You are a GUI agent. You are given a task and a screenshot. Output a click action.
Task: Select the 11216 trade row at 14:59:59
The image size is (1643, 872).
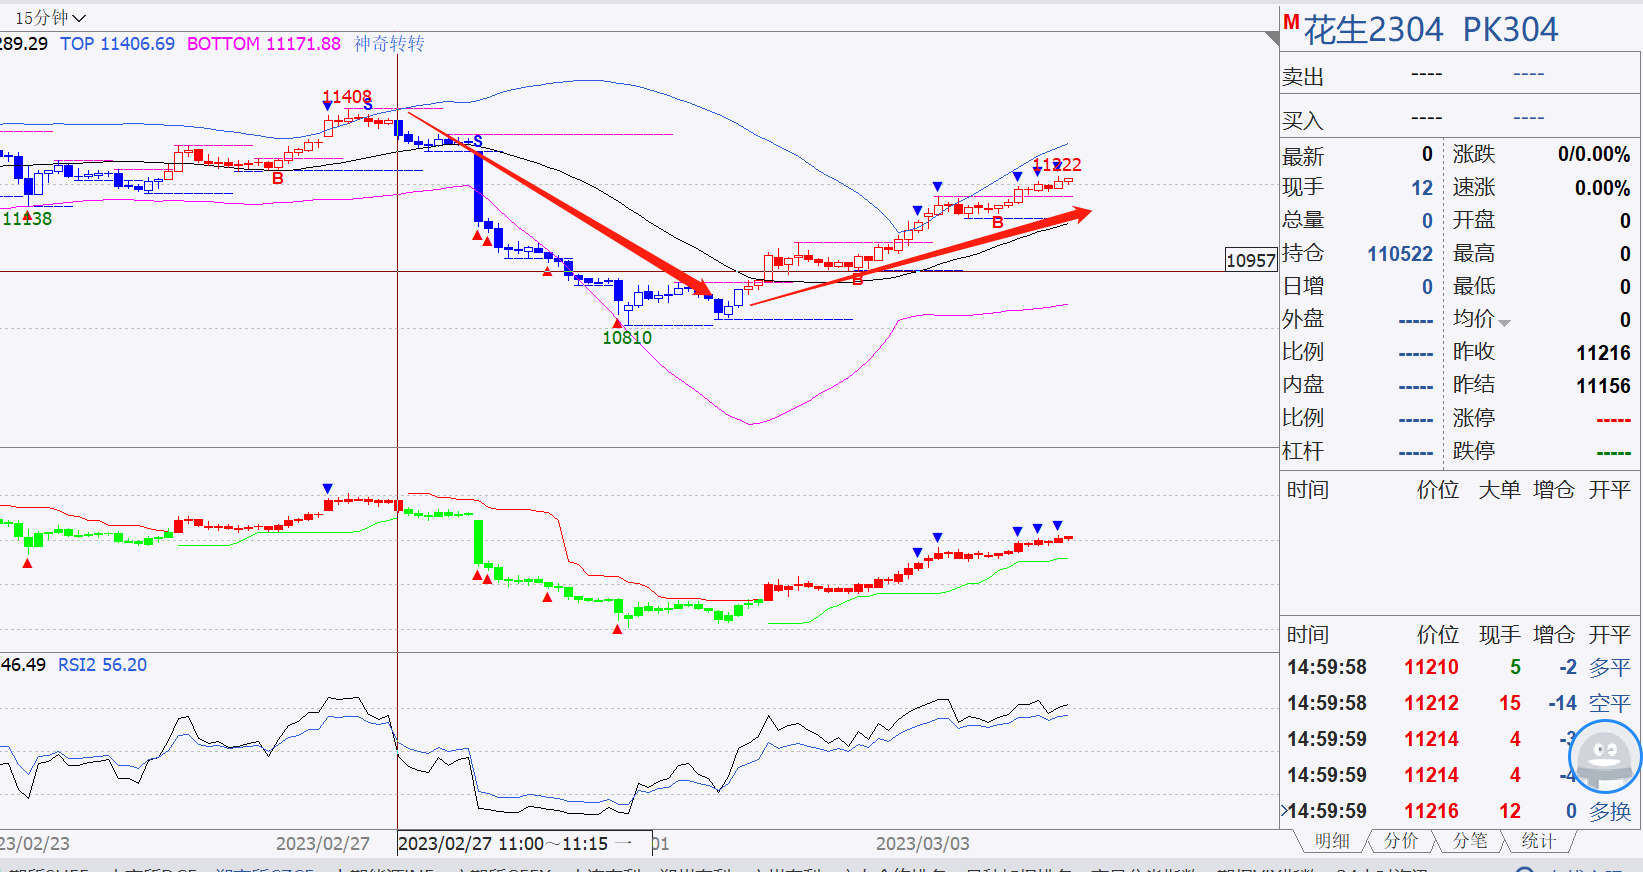point(1460,811)
